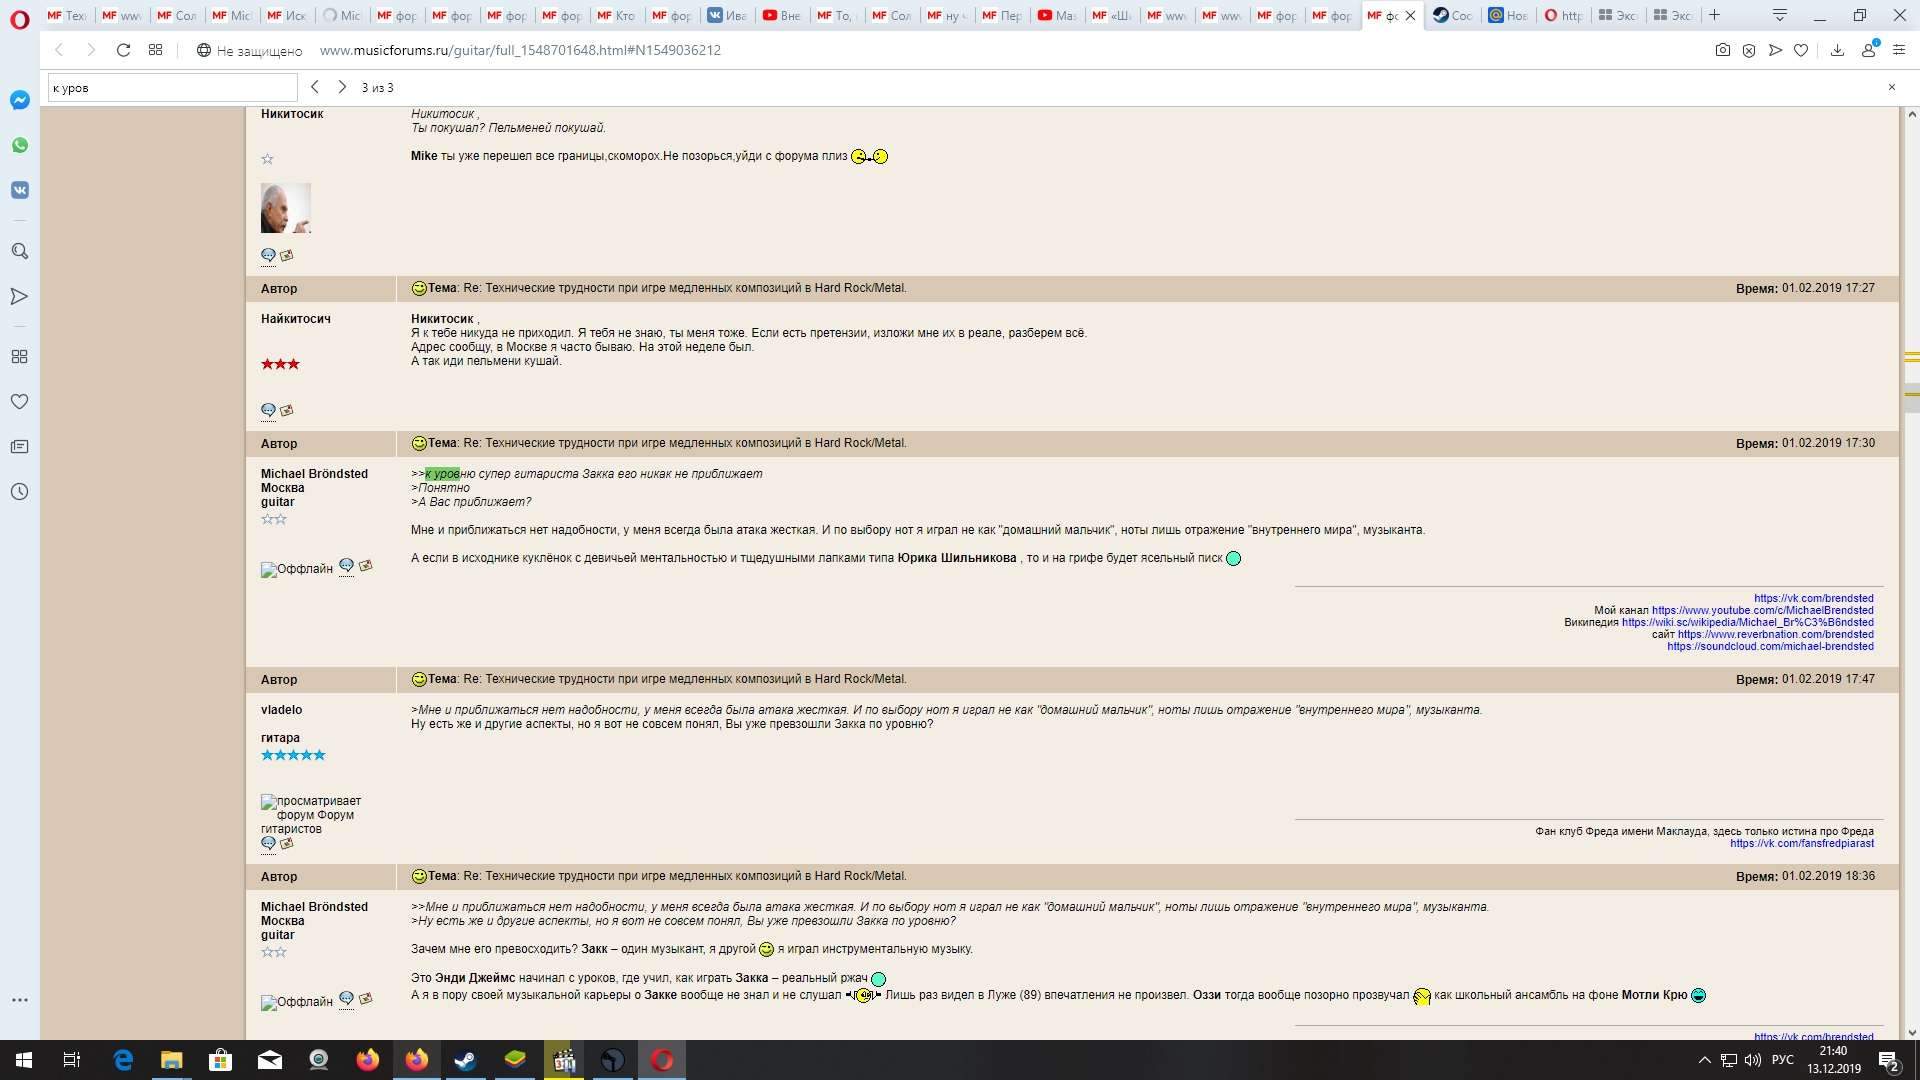This screenshot has width=1920, height=1080.
Task: Open Steam from Windows taskbar
Action: pyautogui.click(x=465, y=1060)
